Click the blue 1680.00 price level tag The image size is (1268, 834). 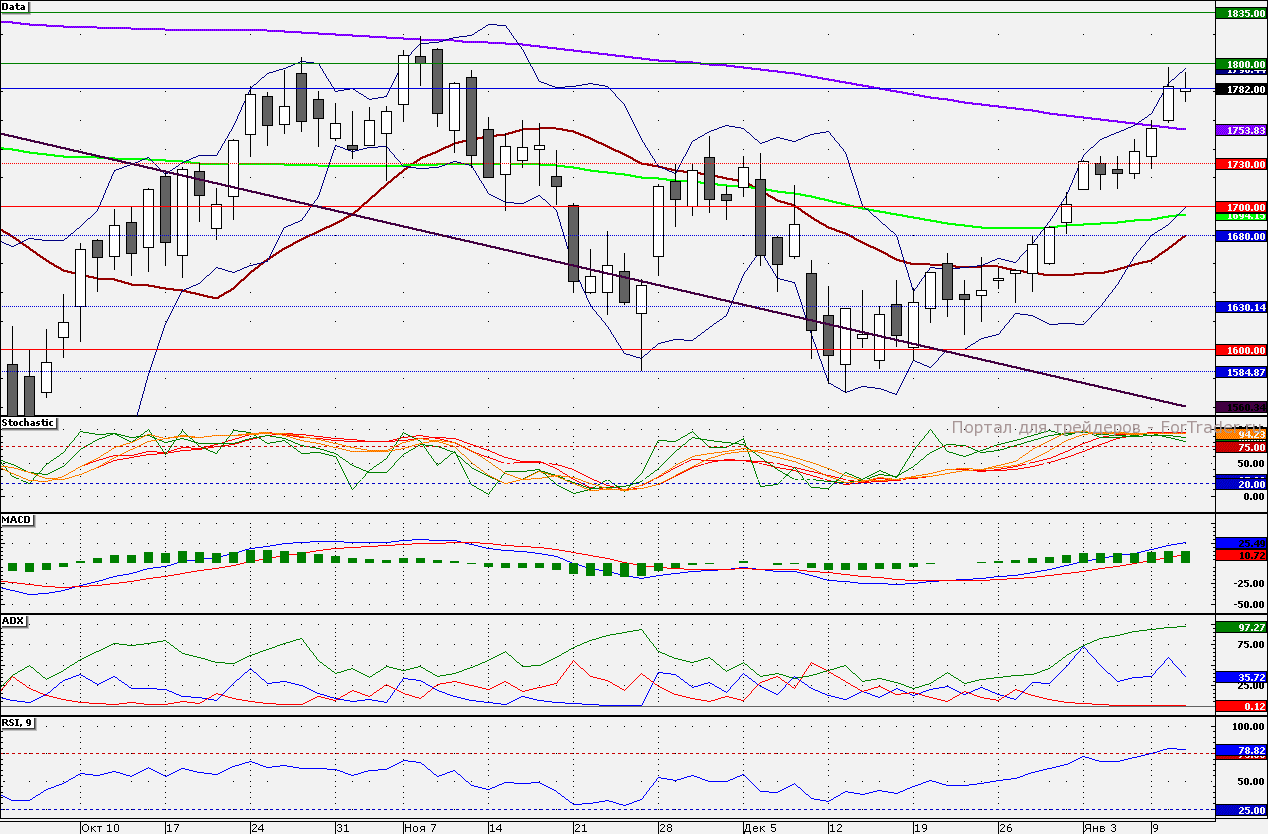[1241, 236]
